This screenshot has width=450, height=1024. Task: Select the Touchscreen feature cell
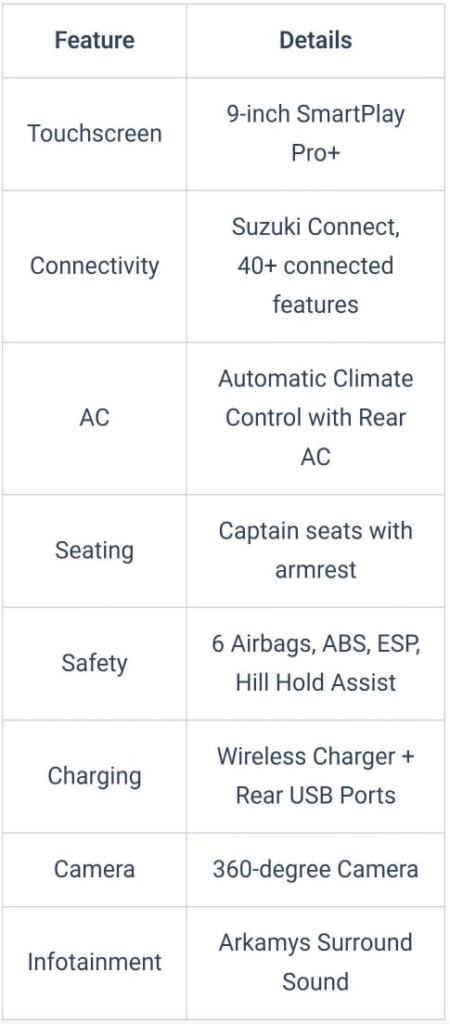[x=95, y=134]
